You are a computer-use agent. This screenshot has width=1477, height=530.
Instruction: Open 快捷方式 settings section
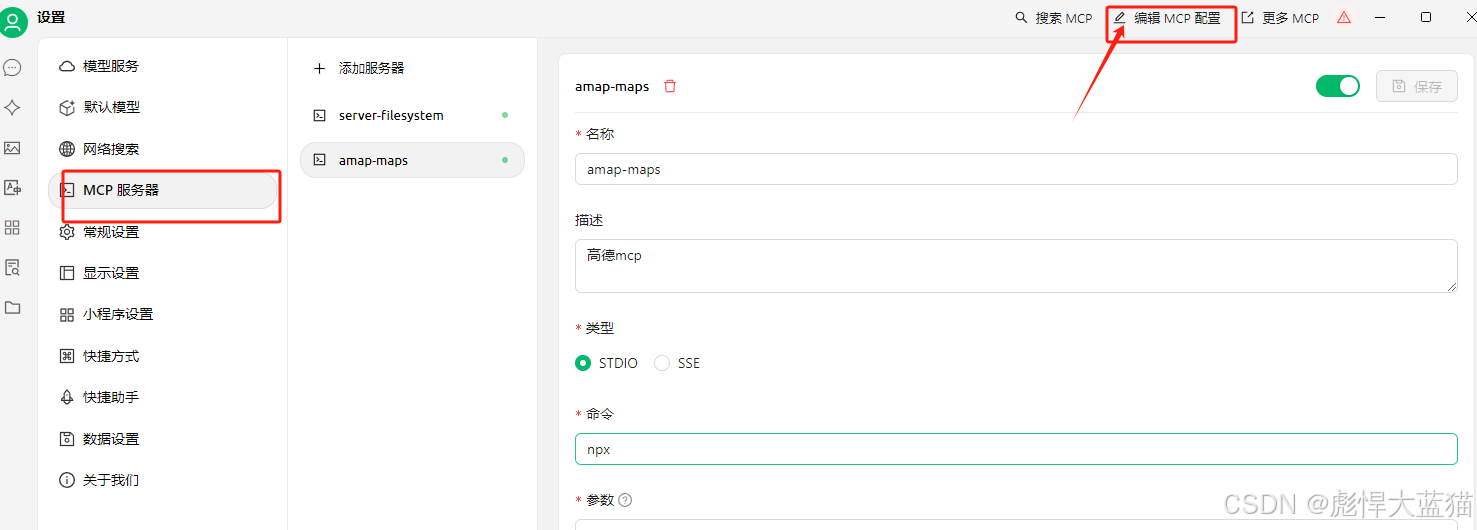pyautogui.click(x=163, y=356)
